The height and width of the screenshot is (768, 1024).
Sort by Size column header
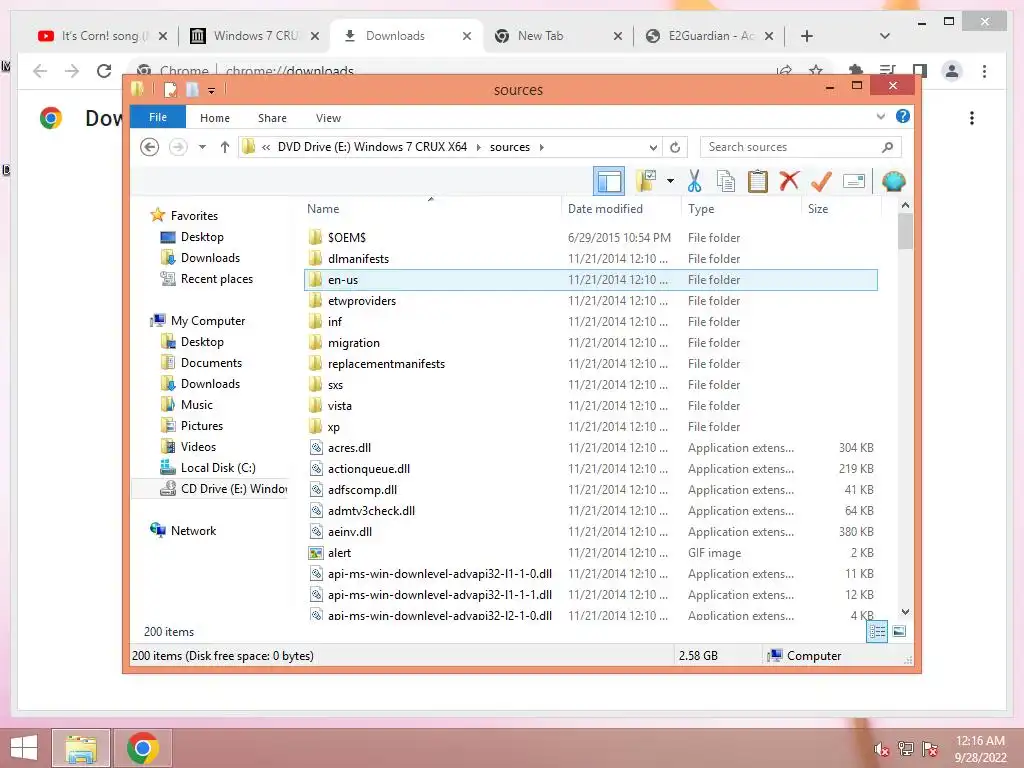point(841,208)
